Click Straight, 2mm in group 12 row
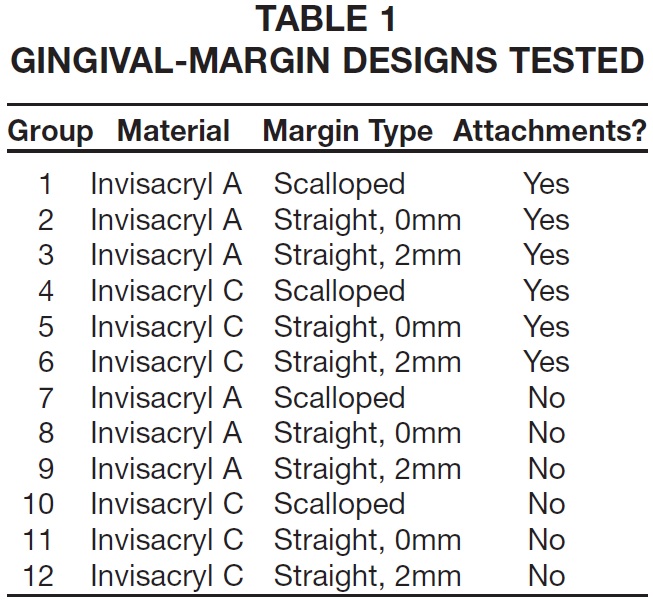 [367, 576]
